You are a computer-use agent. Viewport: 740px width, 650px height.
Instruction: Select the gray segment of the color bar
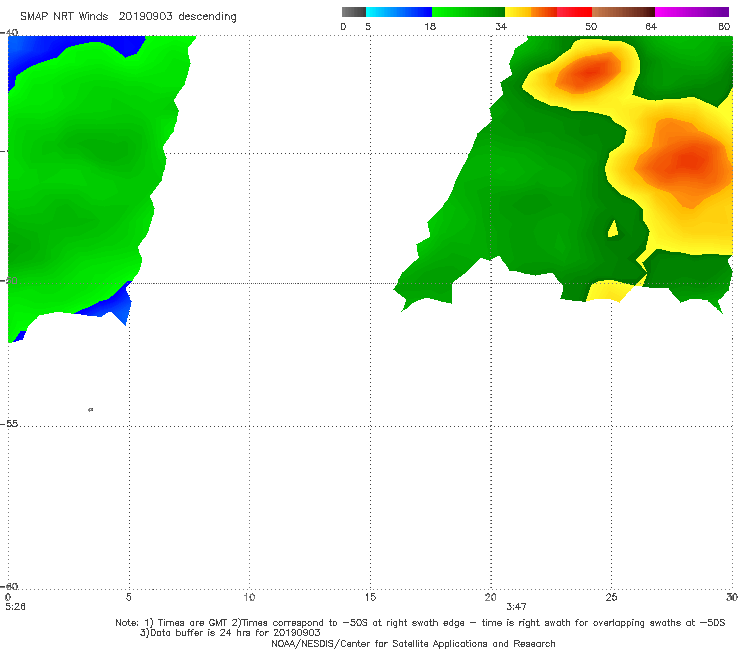point(353,12)
